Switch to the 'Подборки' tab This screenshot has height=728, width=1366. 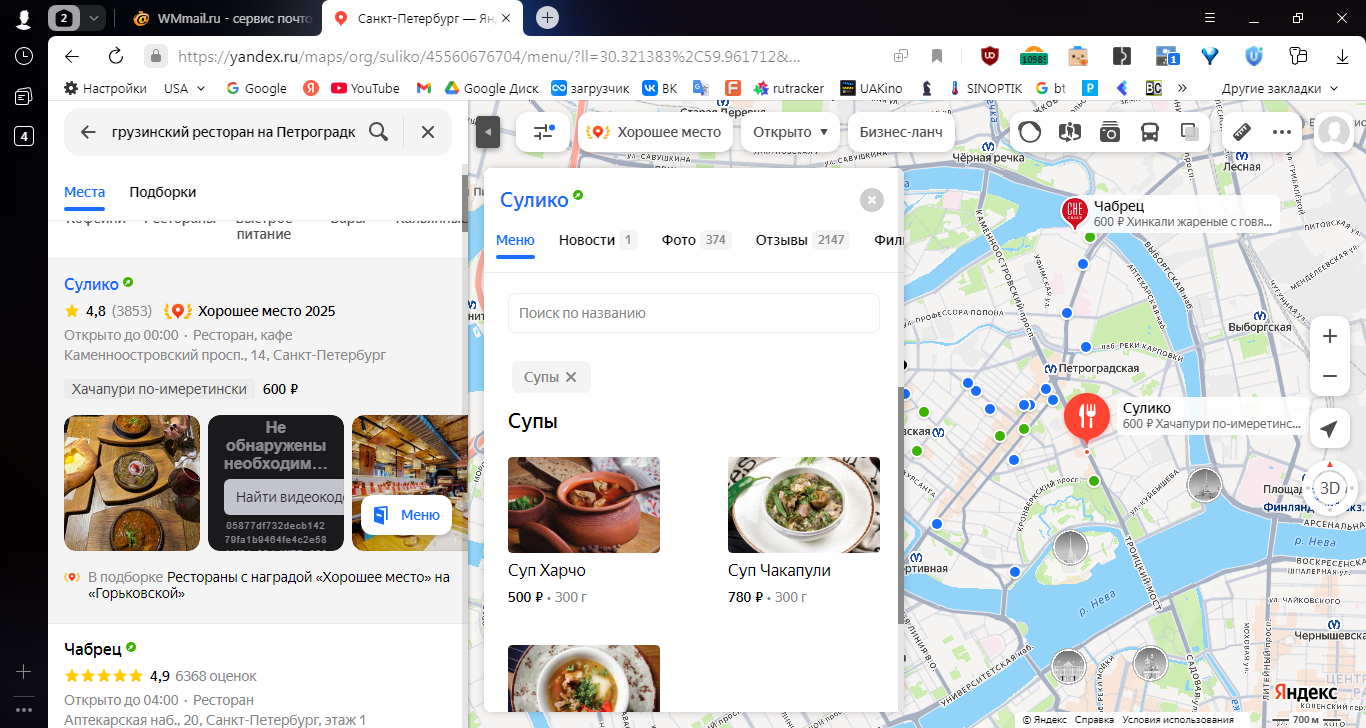[163, 192]
